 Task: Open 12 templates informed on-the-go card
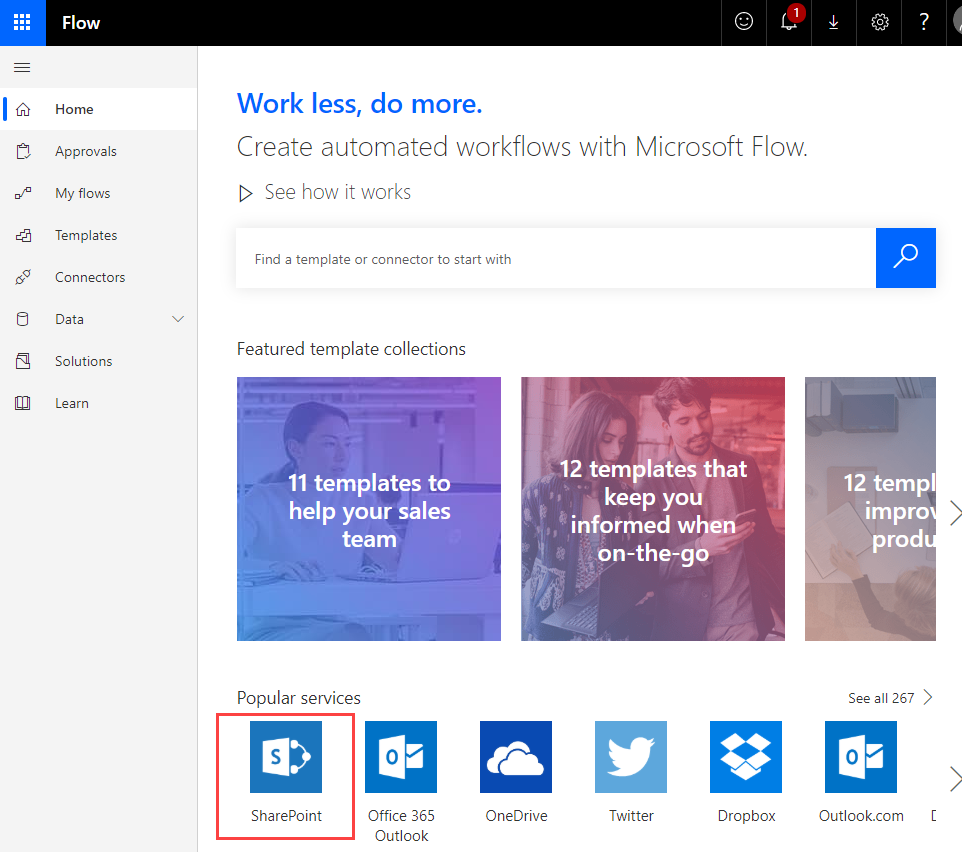coord(653,509)
